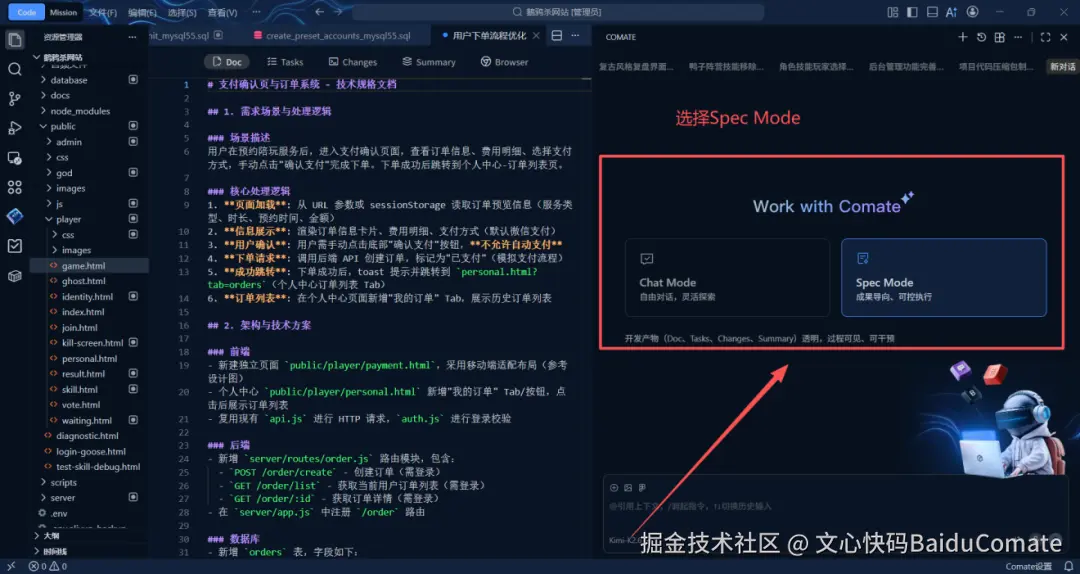Image resolution: width=1080 pixels, height=574 pixels.
Task: Switch to the Summary tab
Action: (429, 62)
